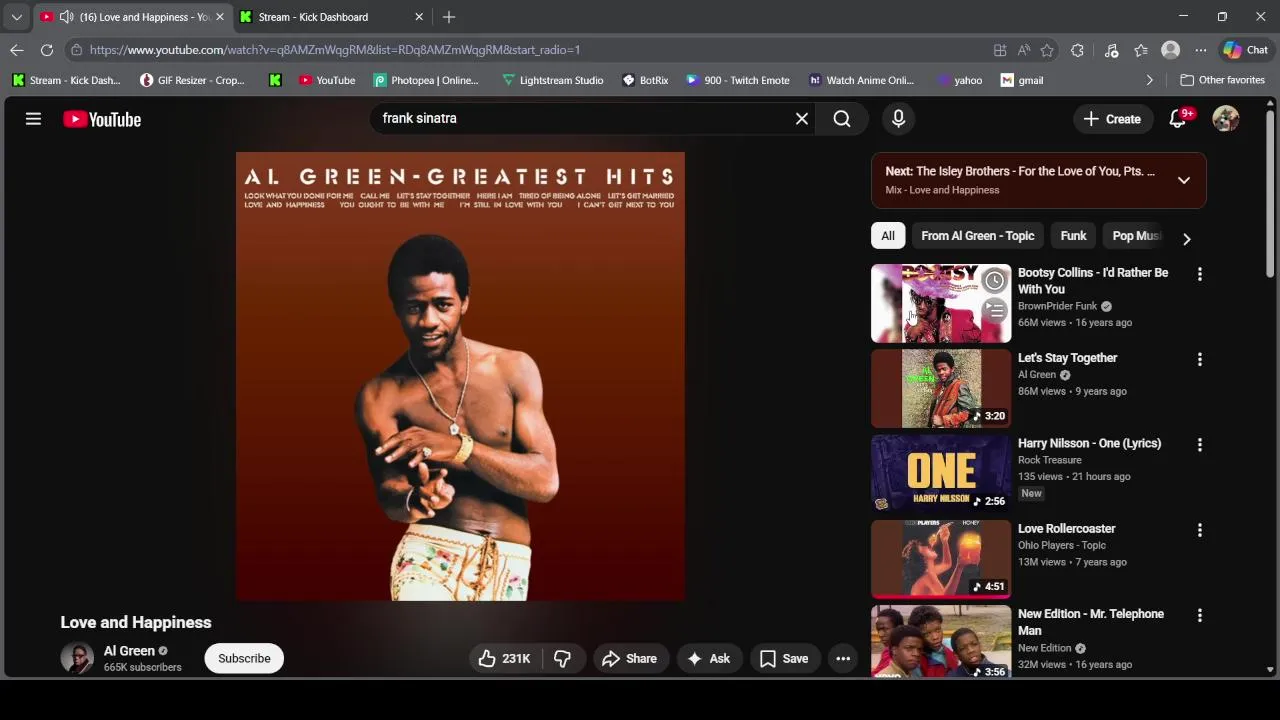Viewport: 1280px width, 720px height.
Task: Dislike the video with thumbs down
Action: click(x=563, y=658)
